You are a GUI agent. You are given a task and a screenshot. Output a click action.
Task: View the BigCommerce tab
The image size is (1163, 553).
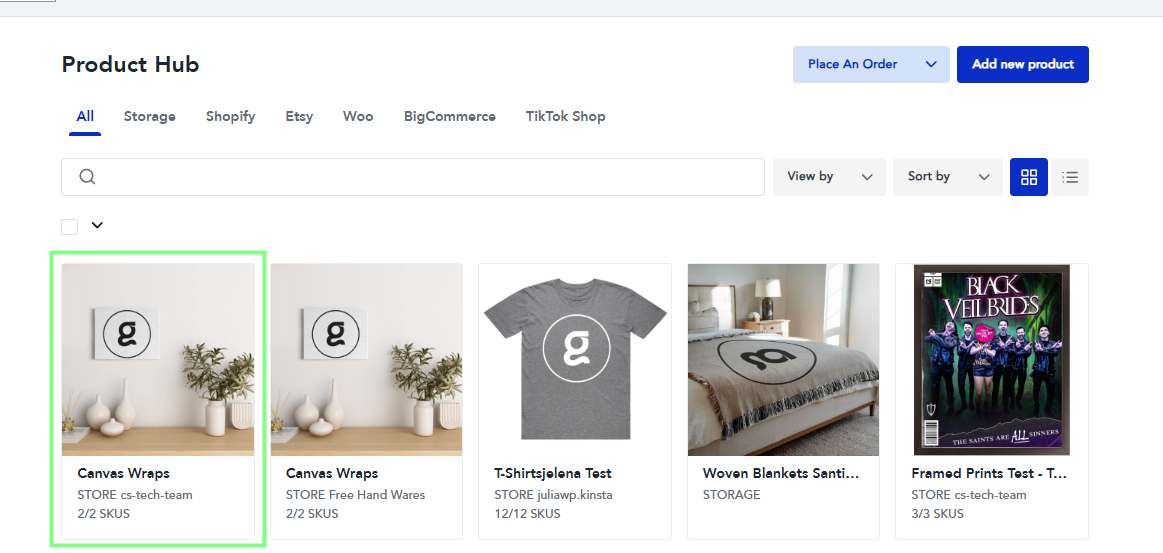pyautogui.click(x=449, y=117)
